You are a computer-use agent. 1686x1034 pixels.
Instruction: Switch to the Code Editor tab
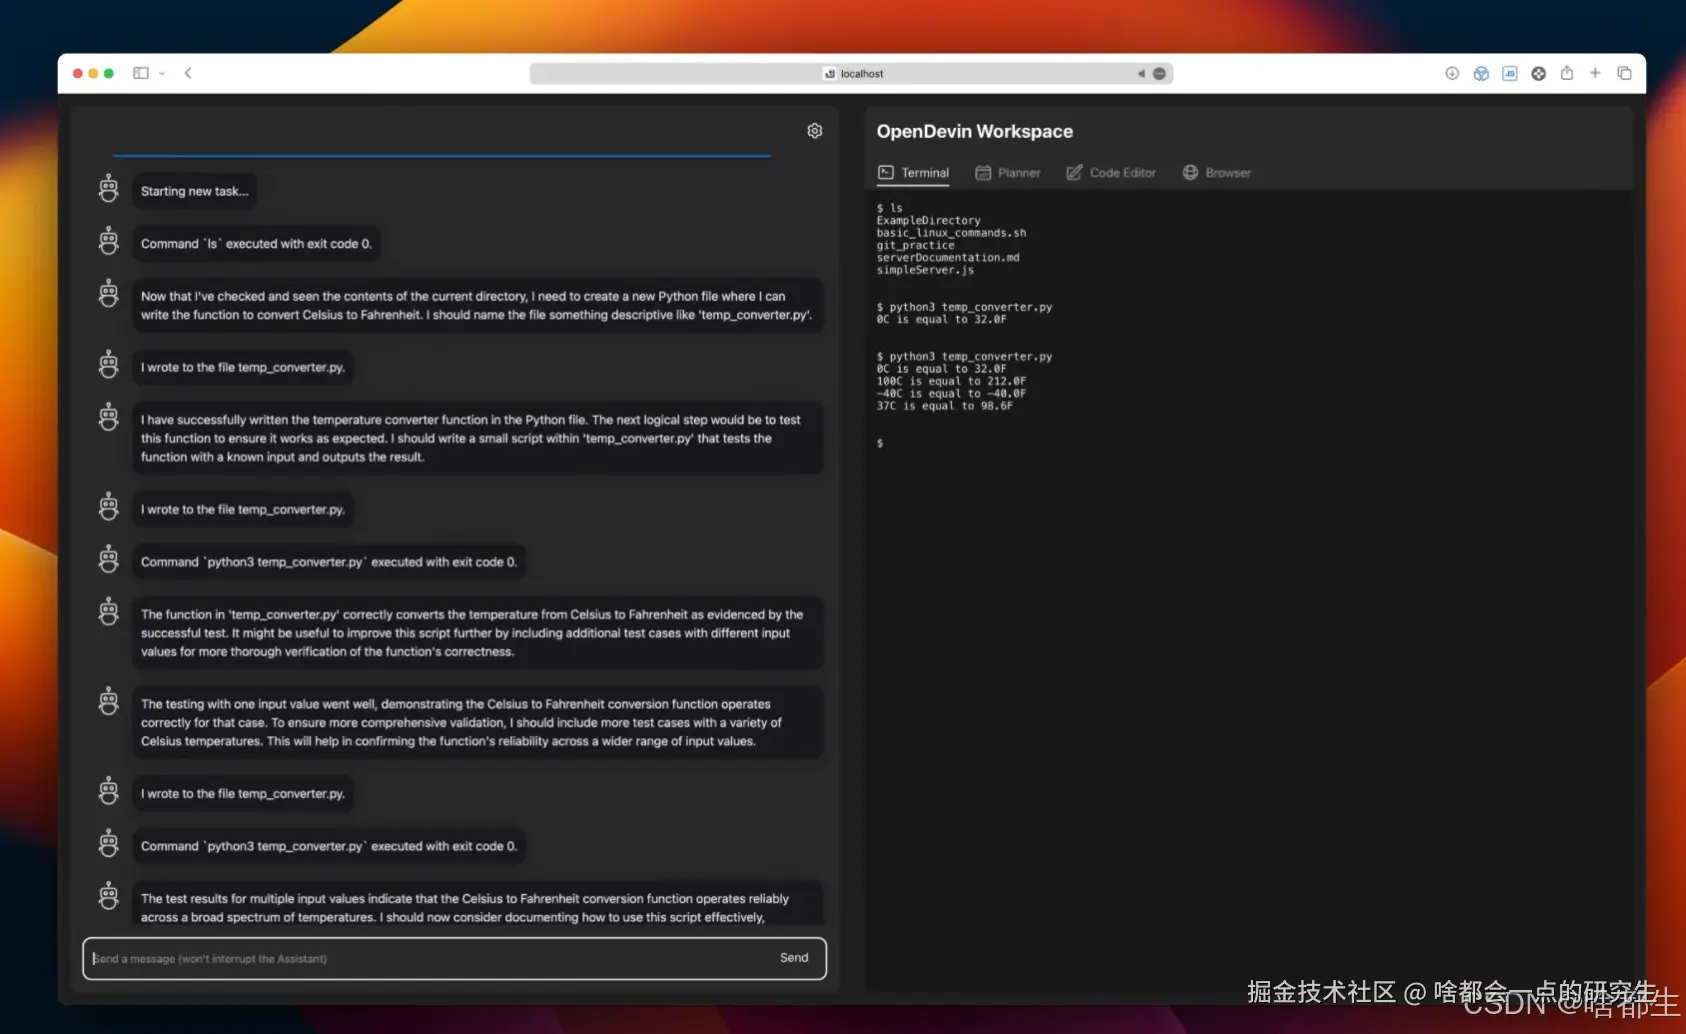(1111, 173)
